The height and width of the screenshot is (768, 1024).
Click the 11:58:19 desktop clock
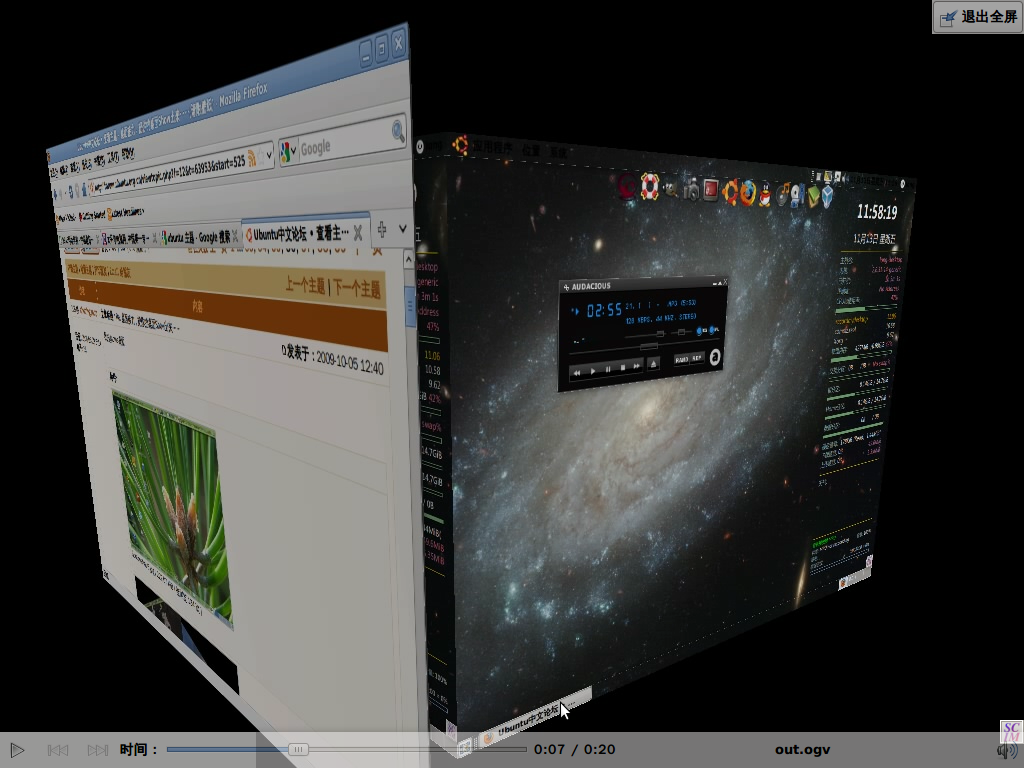click(877, 212)
